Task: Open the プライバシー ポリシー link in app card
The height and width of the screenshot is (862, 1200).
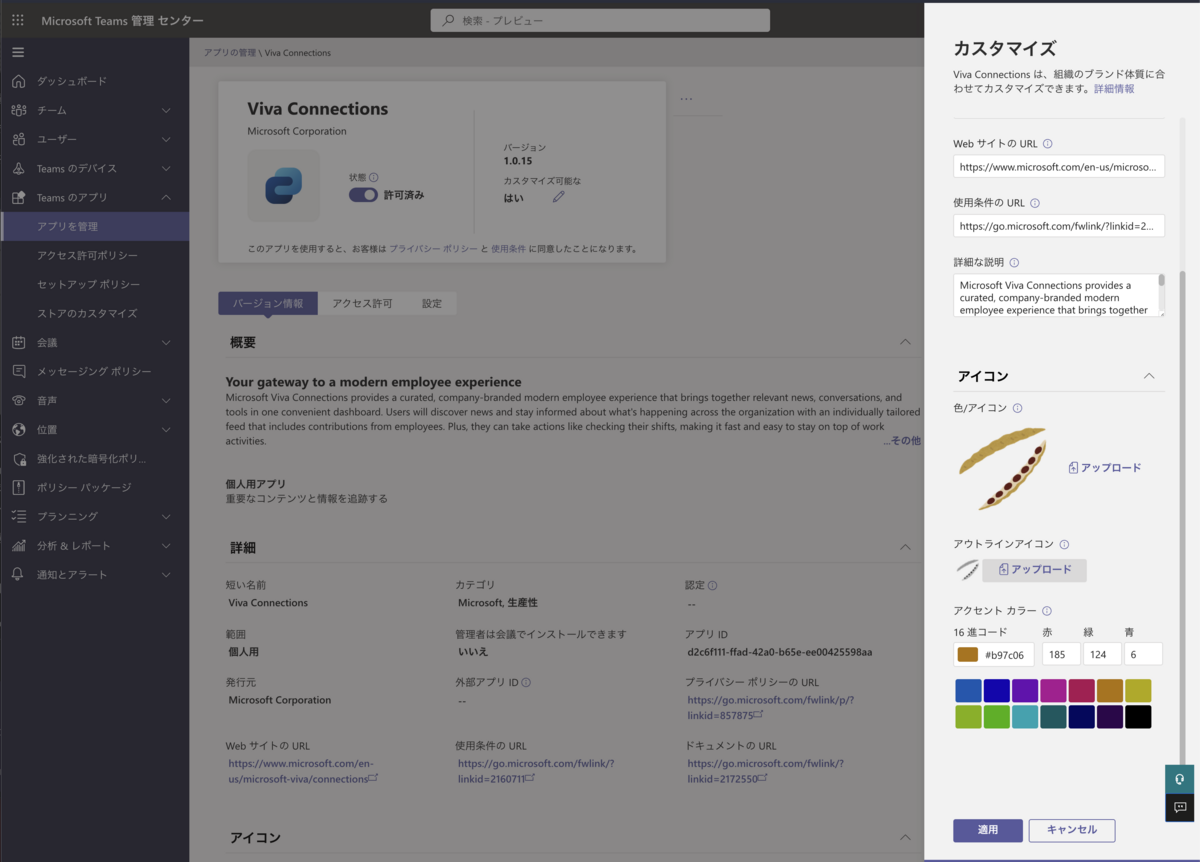Action: [433, 248]
